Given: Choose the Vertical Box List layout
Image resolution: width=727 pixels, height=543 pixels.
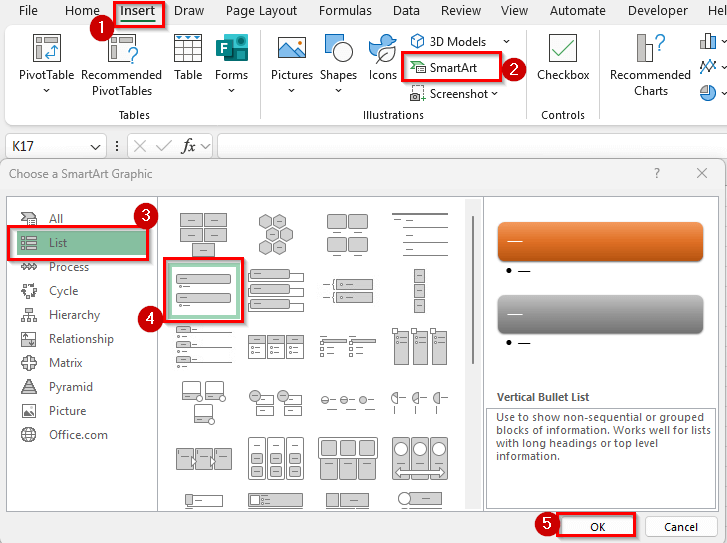Looking at the screenshot, I should [x=276, y=290].
